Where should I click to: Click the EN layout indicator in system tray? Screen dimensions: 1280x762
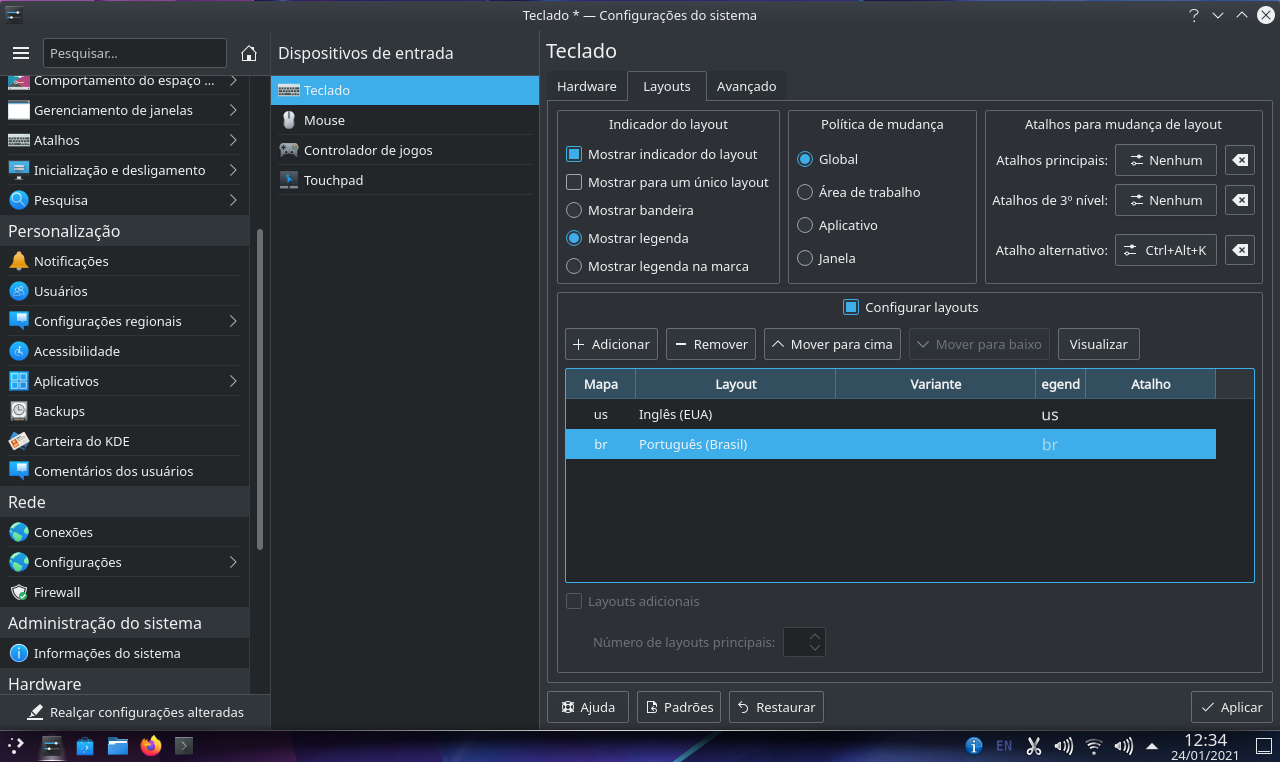point(1004,745)
